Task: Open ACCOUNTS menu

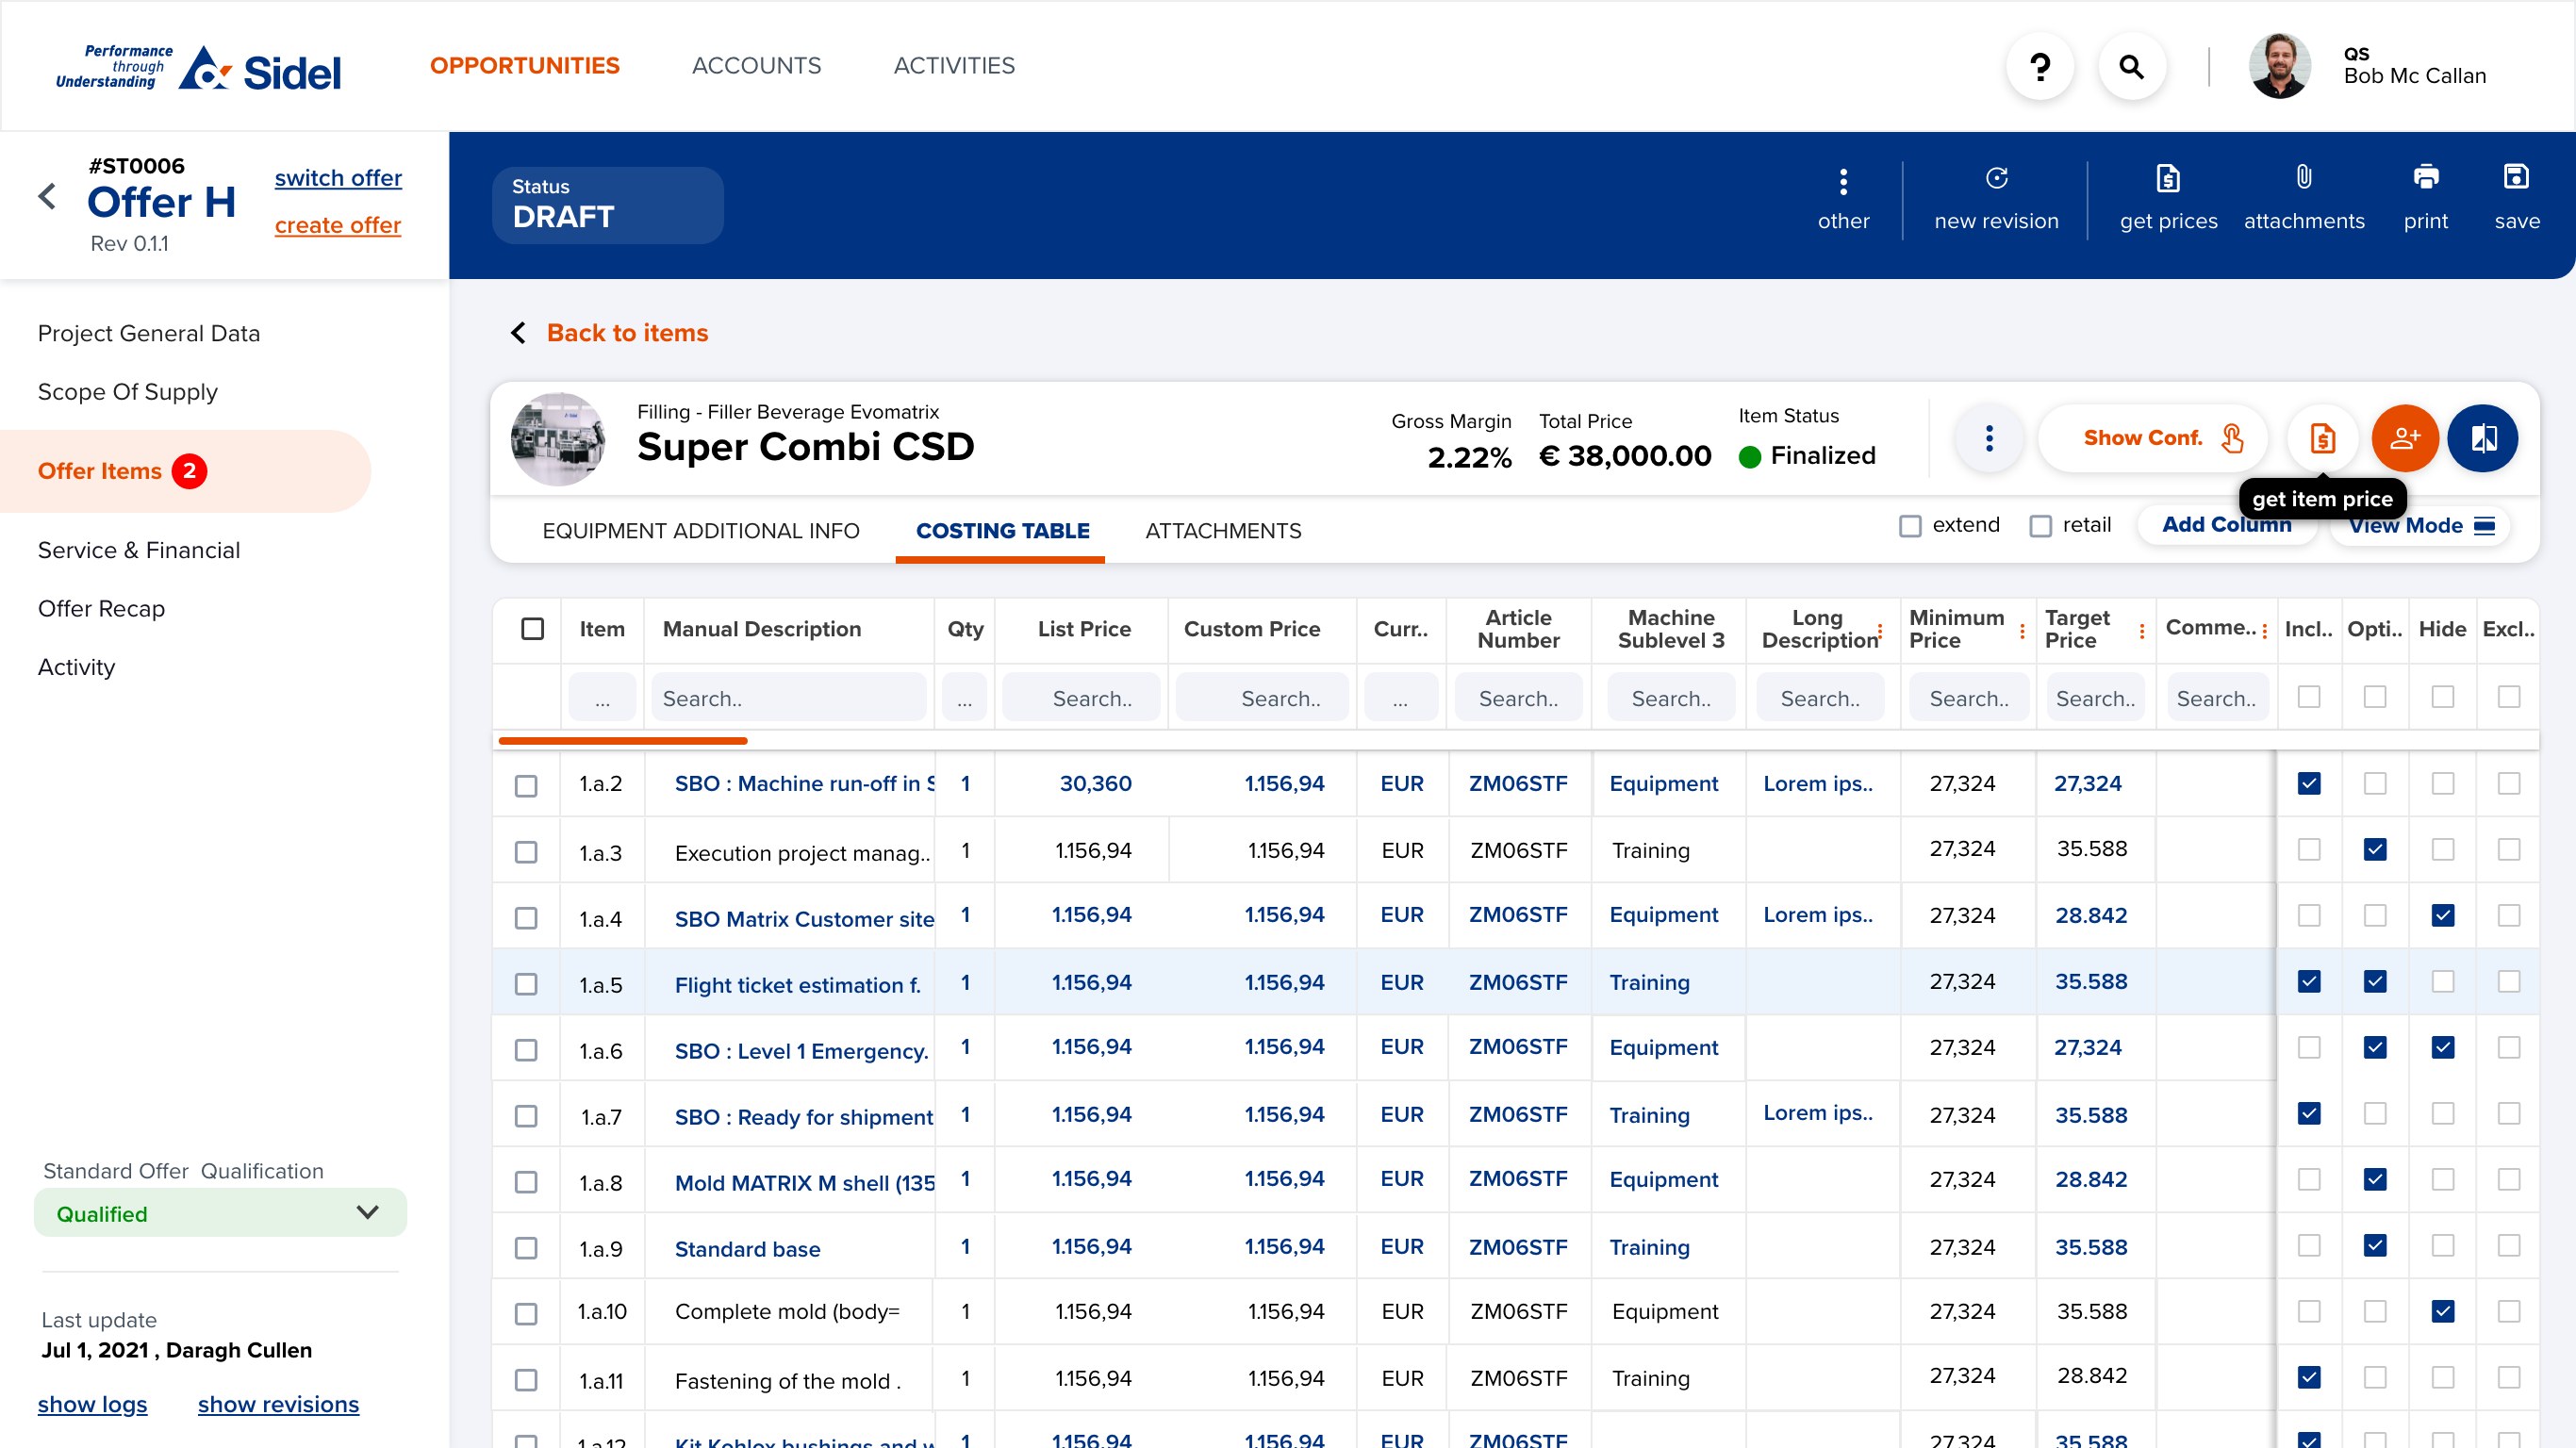Action: coord(756,66)
